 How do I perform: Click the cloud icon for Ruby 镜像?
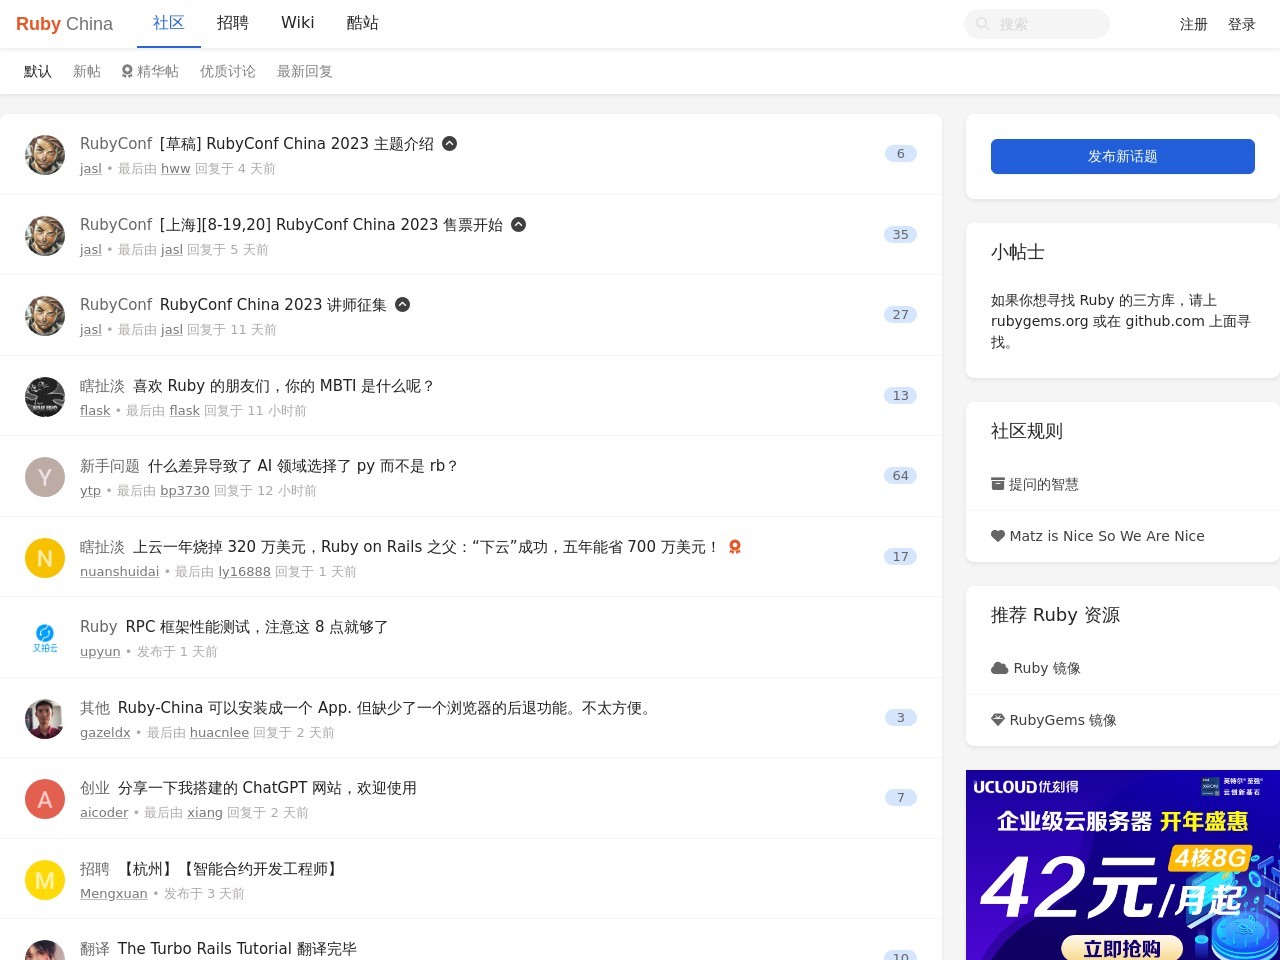click(999, 668)
